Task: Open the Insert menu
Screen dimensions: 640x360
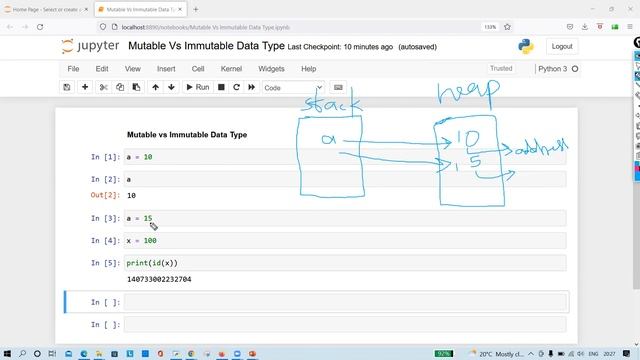Action: (x=166, y=69)
